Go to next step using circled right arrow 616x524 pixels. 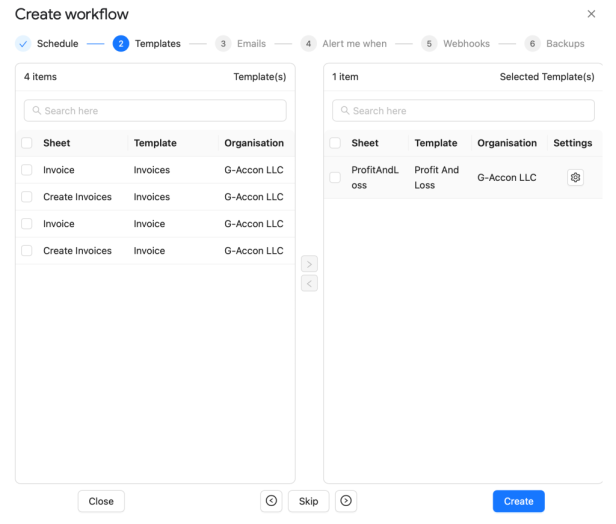346,501
